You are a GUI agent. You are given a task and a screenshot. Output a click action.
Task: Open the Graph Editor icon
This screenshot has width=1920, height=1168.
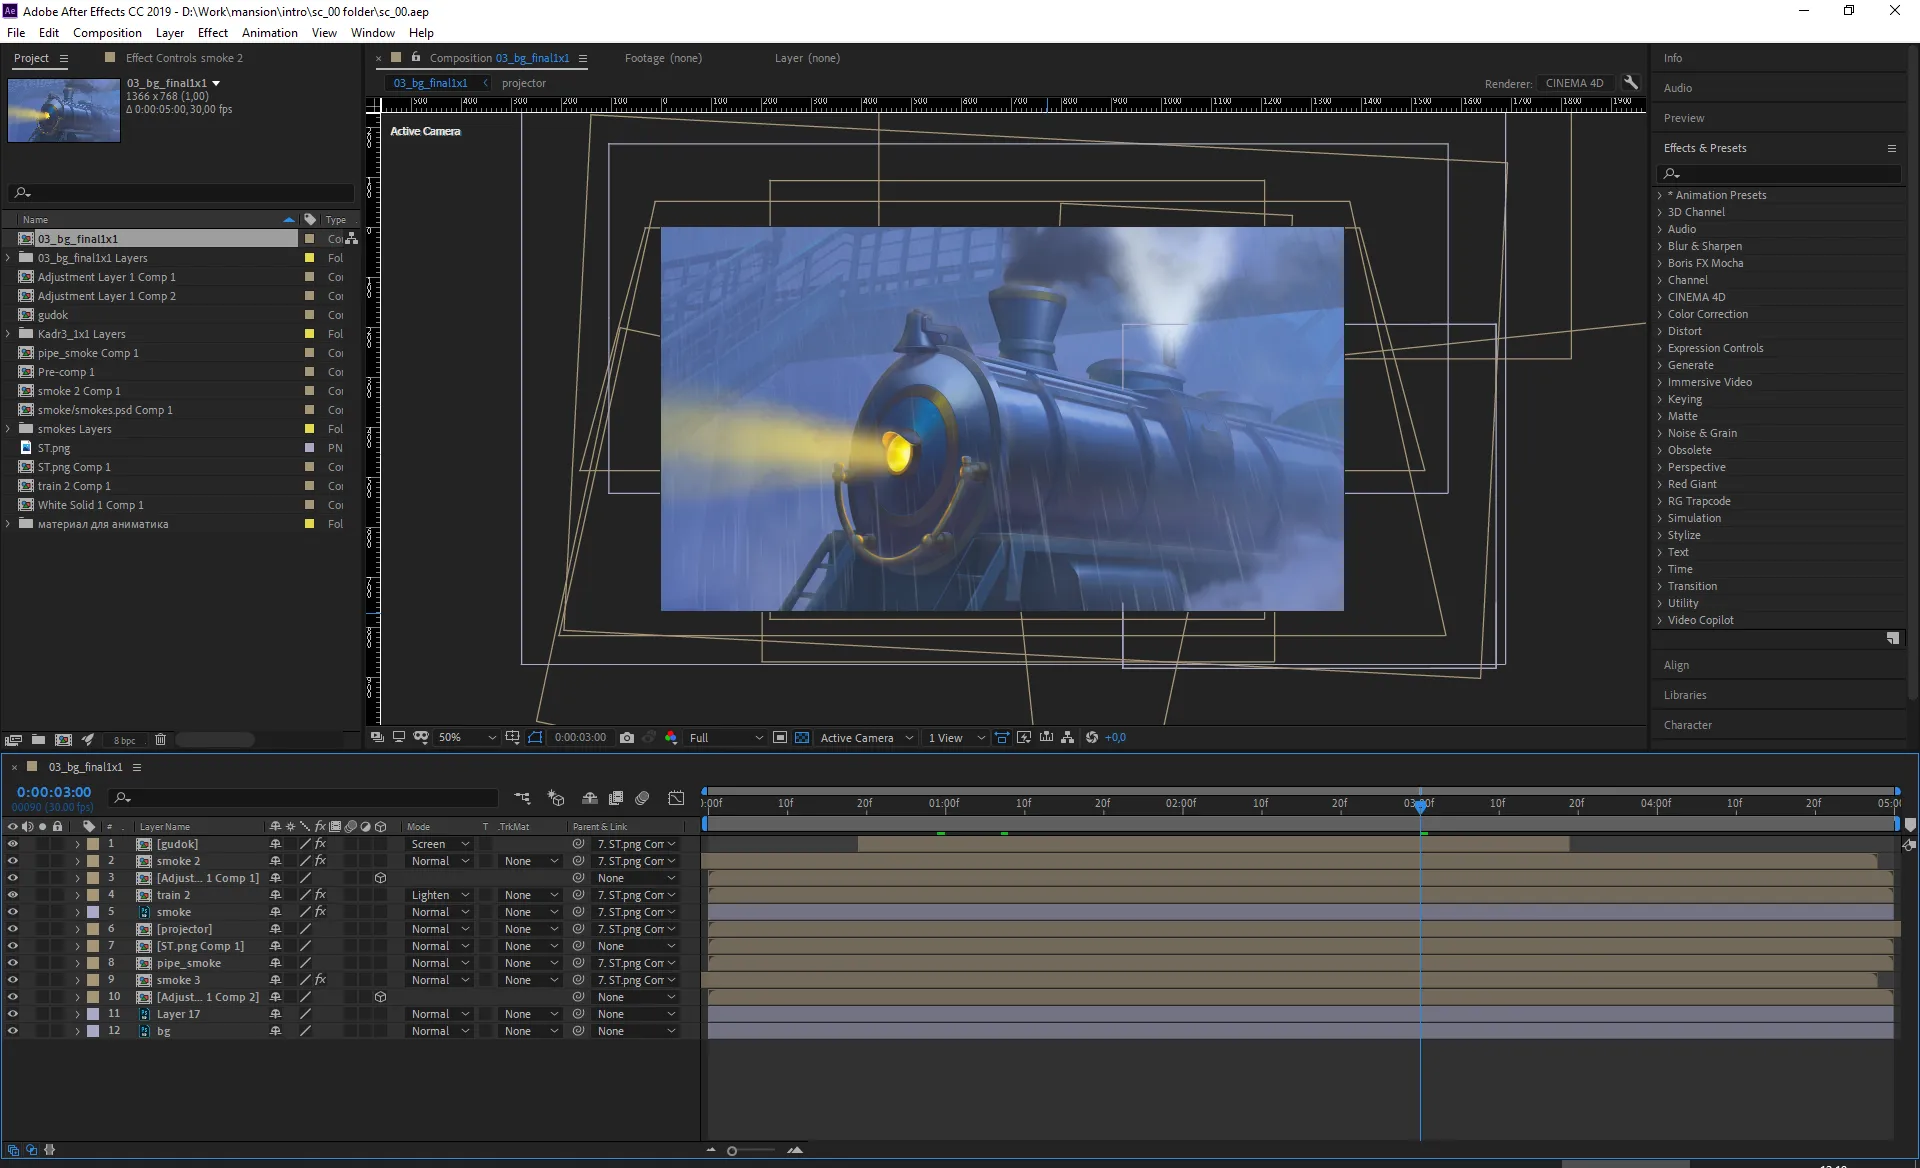point(677,798)
